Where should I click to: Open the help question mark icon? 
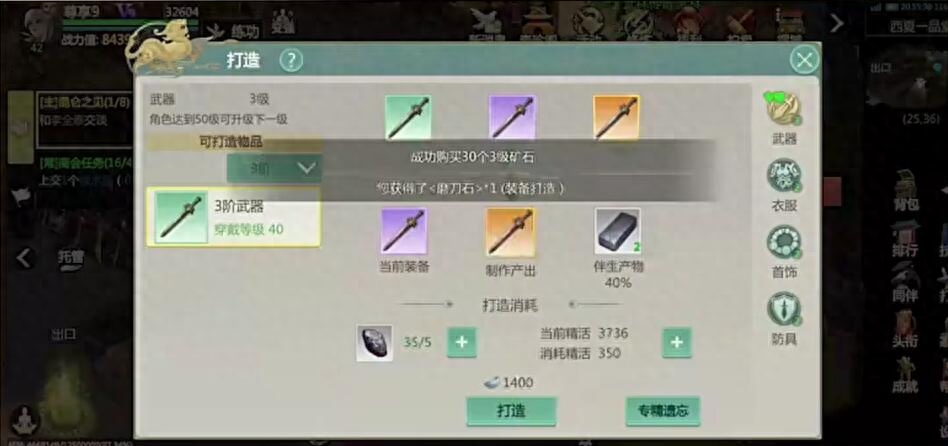pyautogui.click(x=291, y=60)
